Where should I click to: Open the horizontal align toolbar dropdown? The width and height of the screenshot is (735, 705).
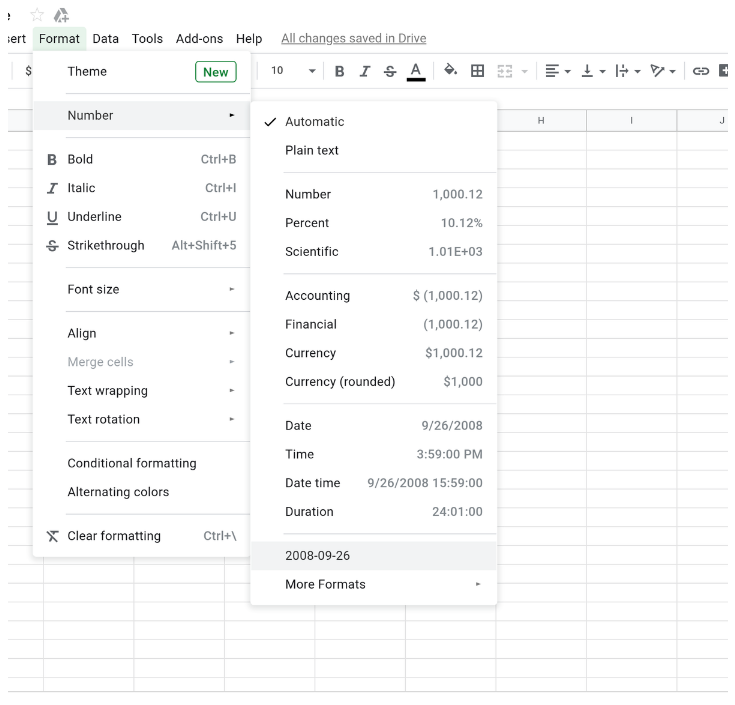tap(557, 71)
